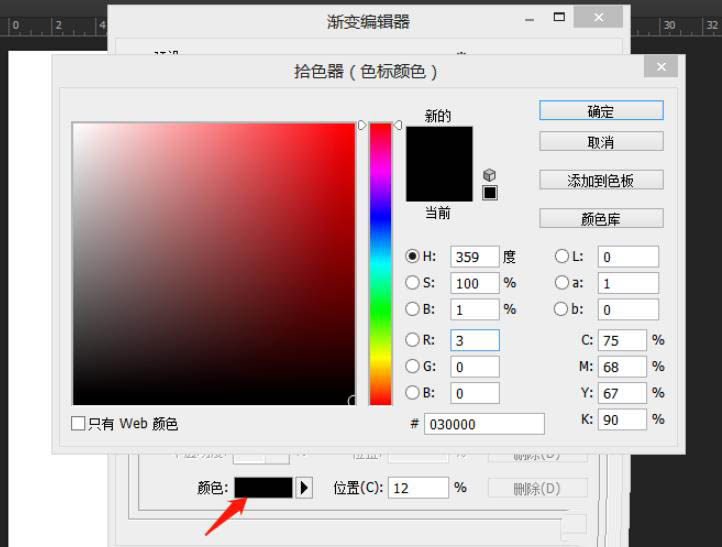Click the M magenta field showing 68
Viewport: 722px width, 547px height.
point(622,367)
